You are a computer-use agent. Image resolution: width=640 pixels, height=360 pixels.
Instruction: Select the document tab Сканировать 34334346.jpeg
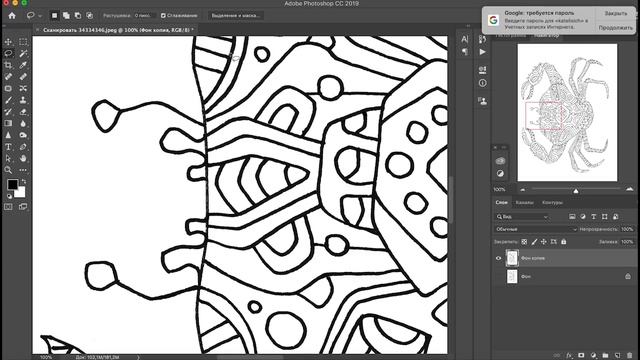click(117, 30)
